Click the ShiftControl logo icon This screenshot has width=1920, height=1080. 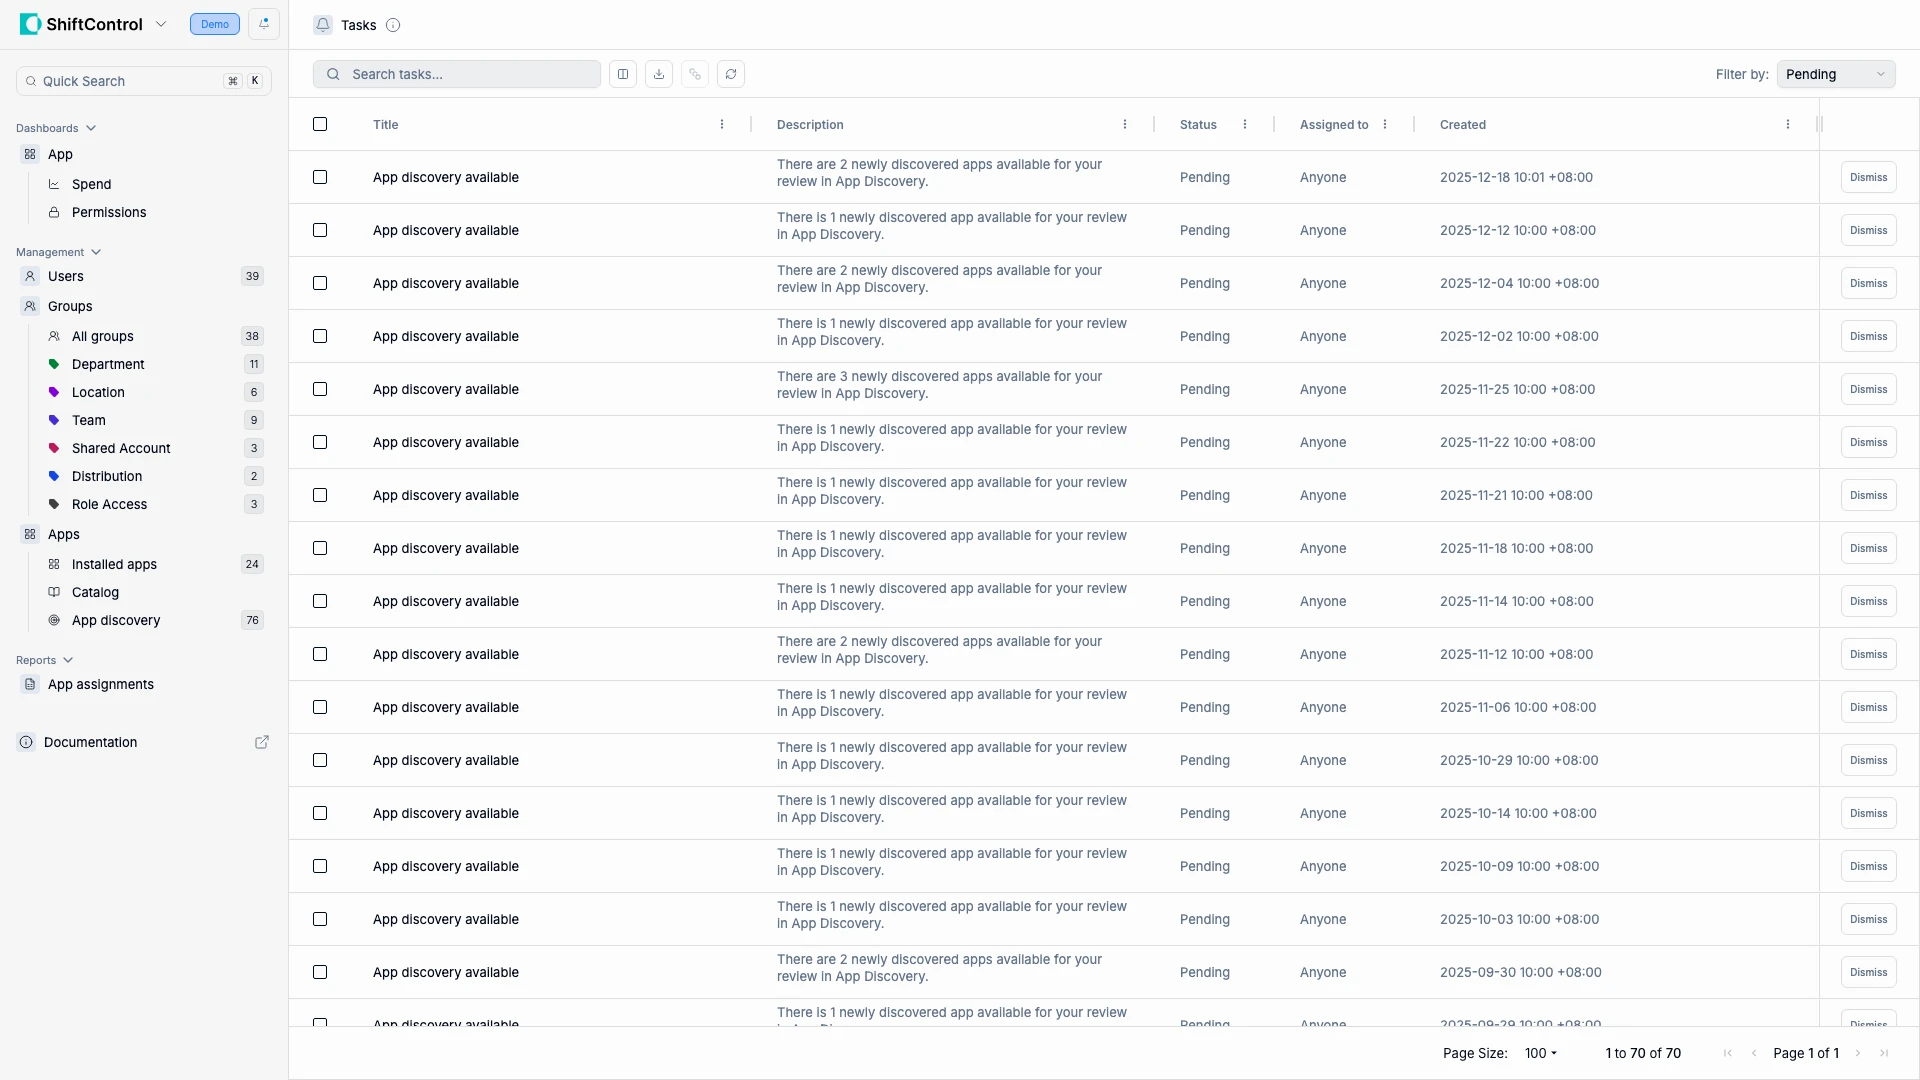pyautogui.click(x=30, y=24)
